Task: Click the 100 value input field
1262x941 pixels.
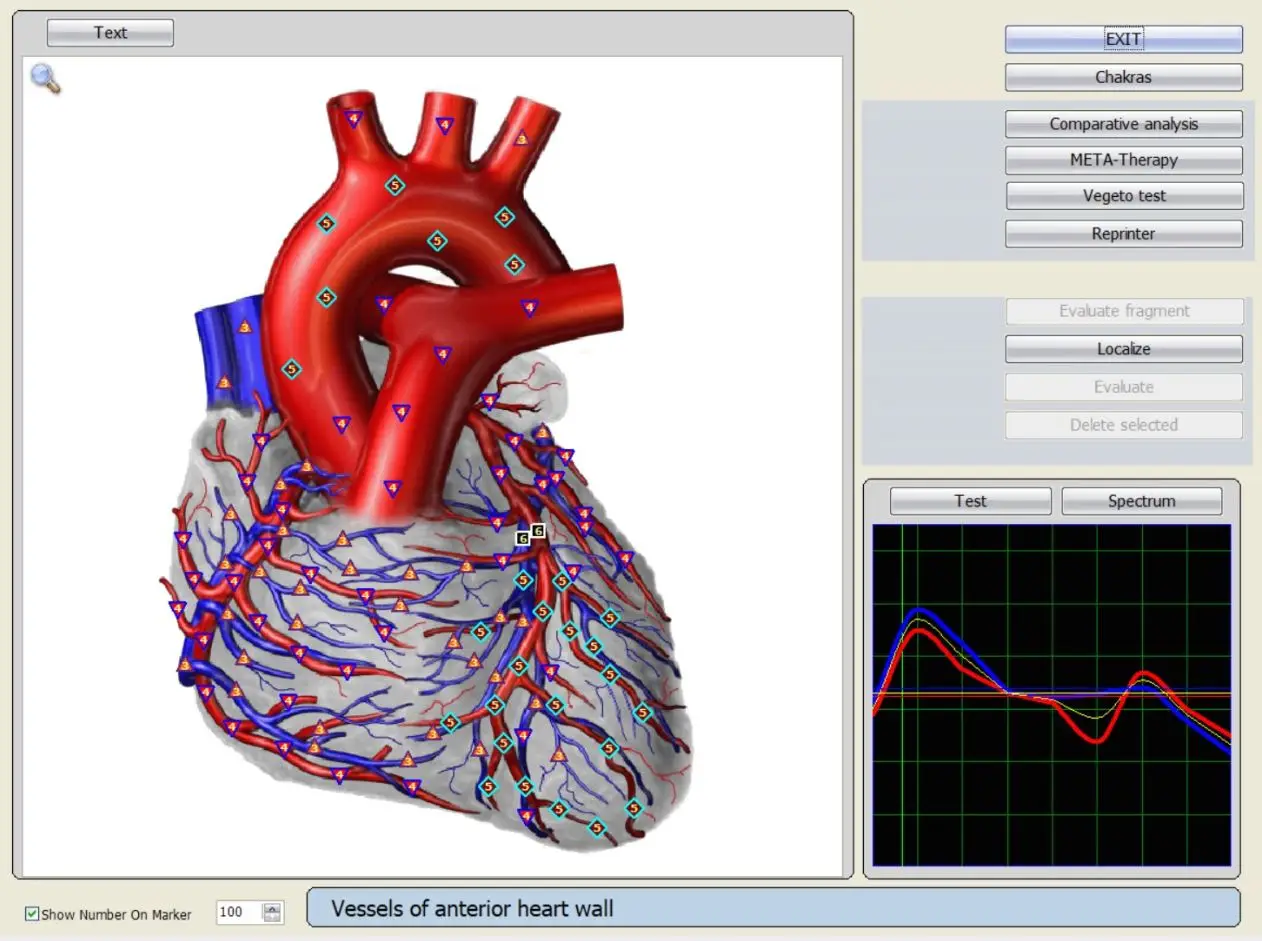Action: [x=237, y=913]
